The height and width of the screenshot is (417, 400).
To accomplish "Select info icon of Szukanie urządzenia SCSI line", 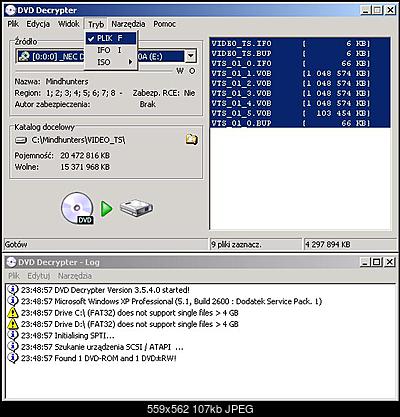I will coord(13,347).
